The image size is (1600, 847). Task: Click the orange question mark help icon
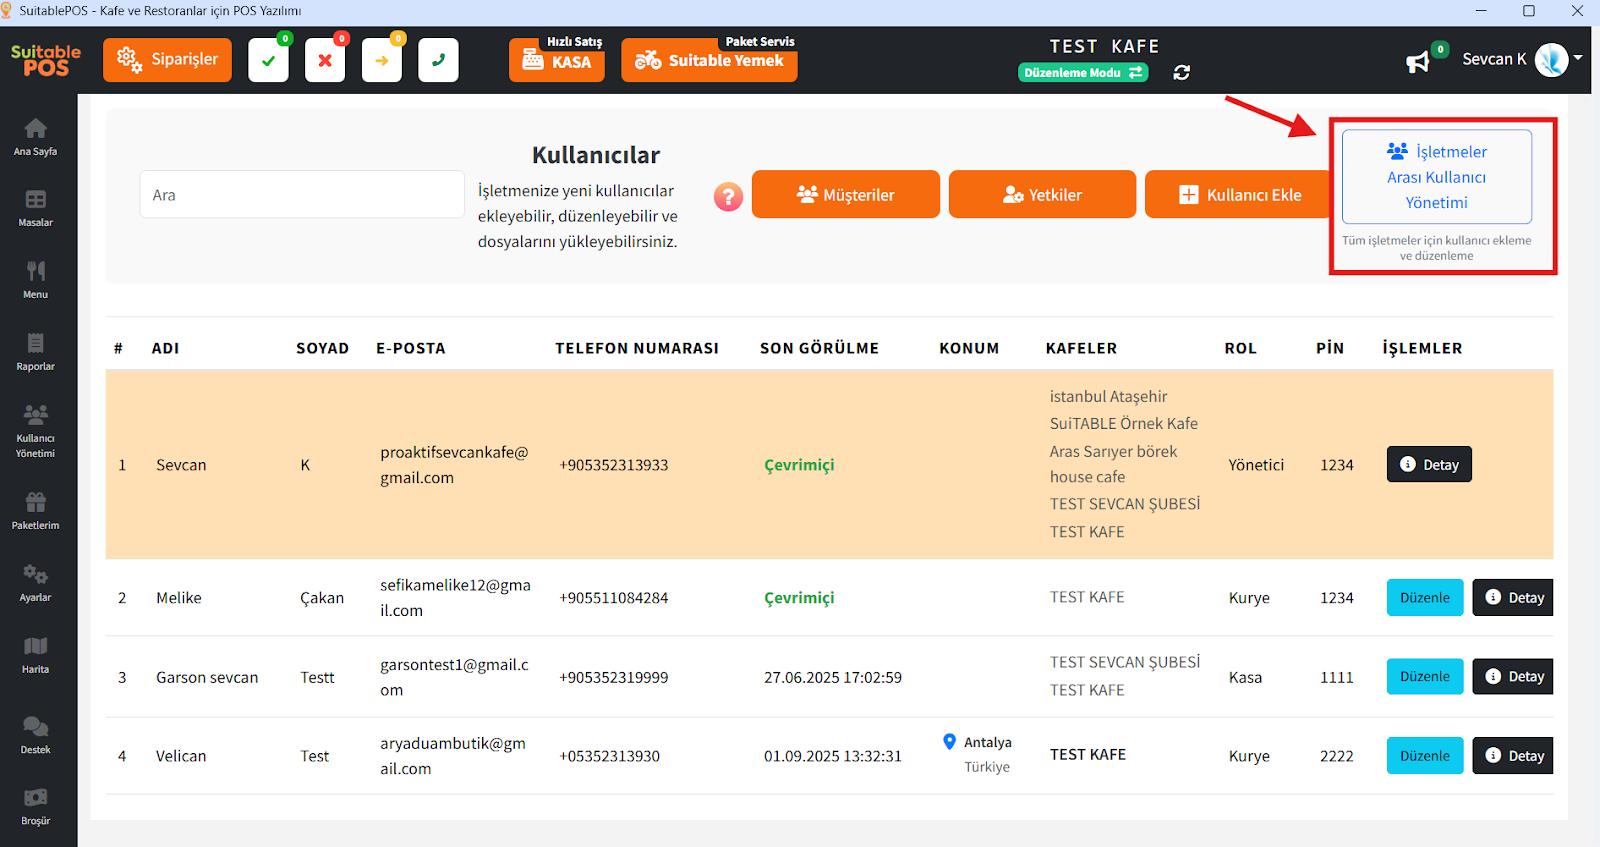point(728,196)
